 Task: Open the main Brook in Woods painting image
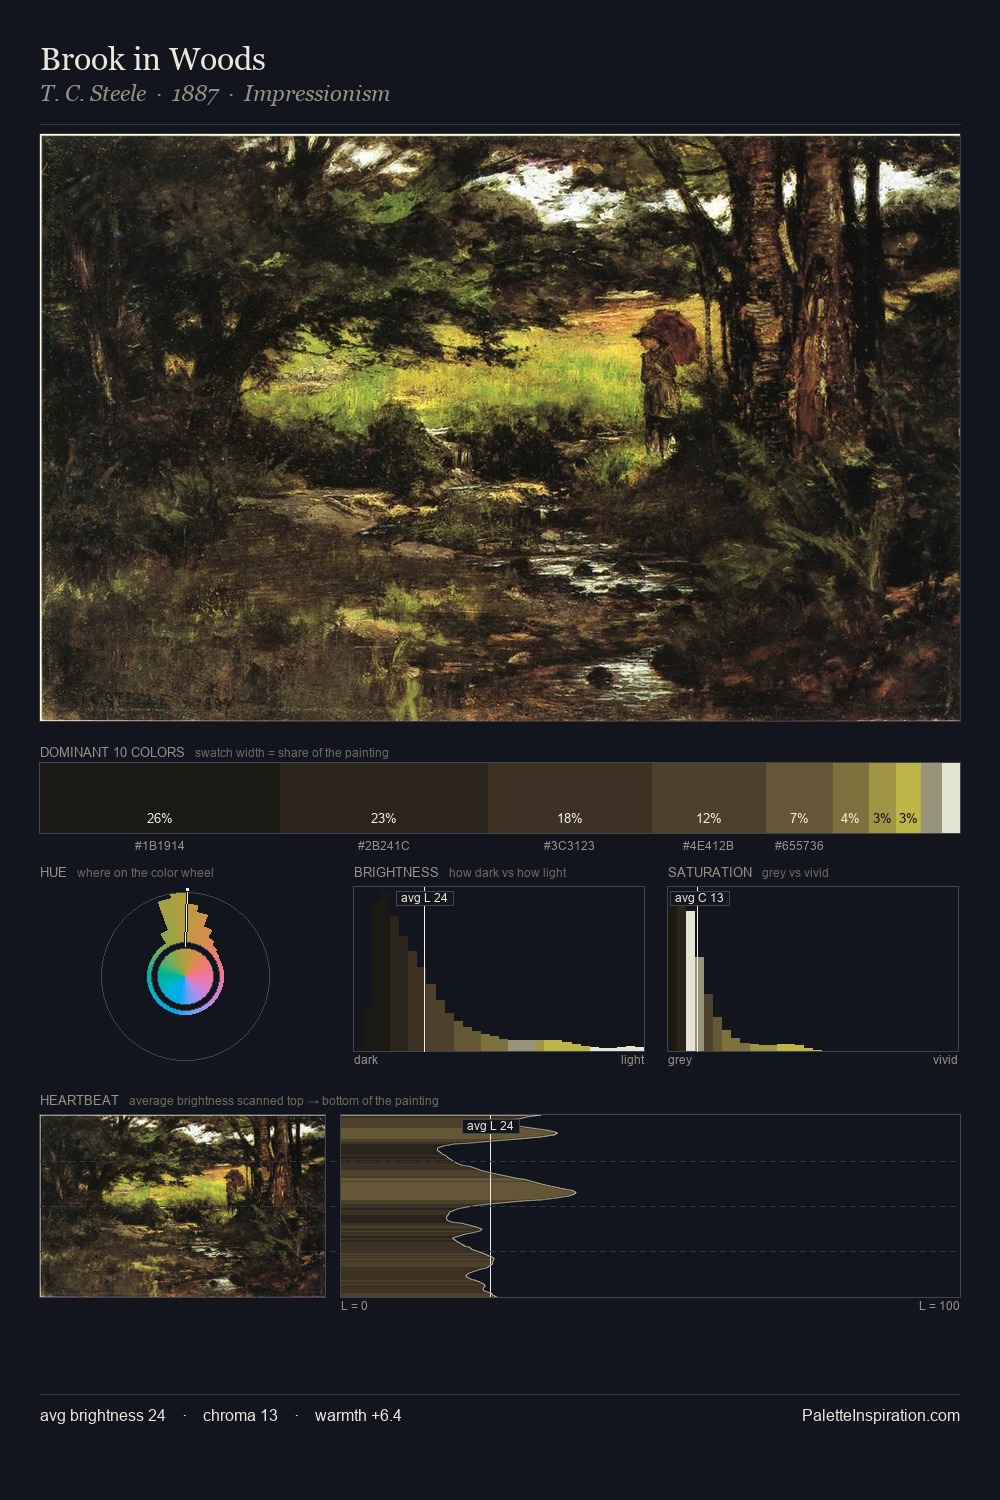click(500, 428)
